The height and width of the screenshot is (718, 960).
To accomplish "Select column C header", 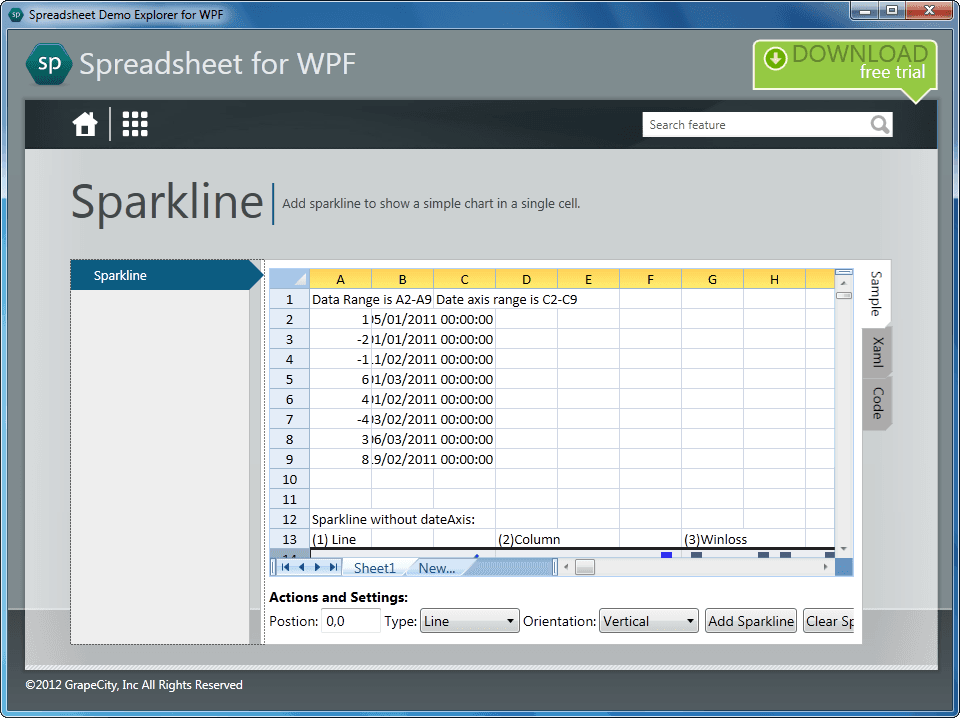I will click(464, 280).
